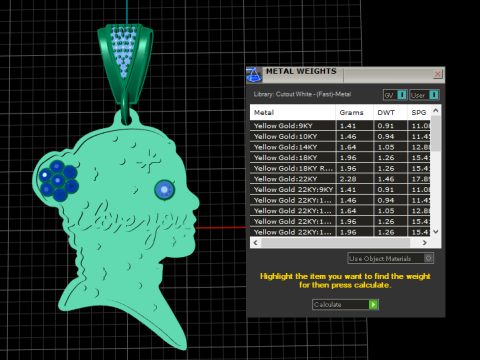The width and height of the screenshot is (480, 360).
Task: Select the blue gem cluster on the hair bun
Action: point(59,181)
